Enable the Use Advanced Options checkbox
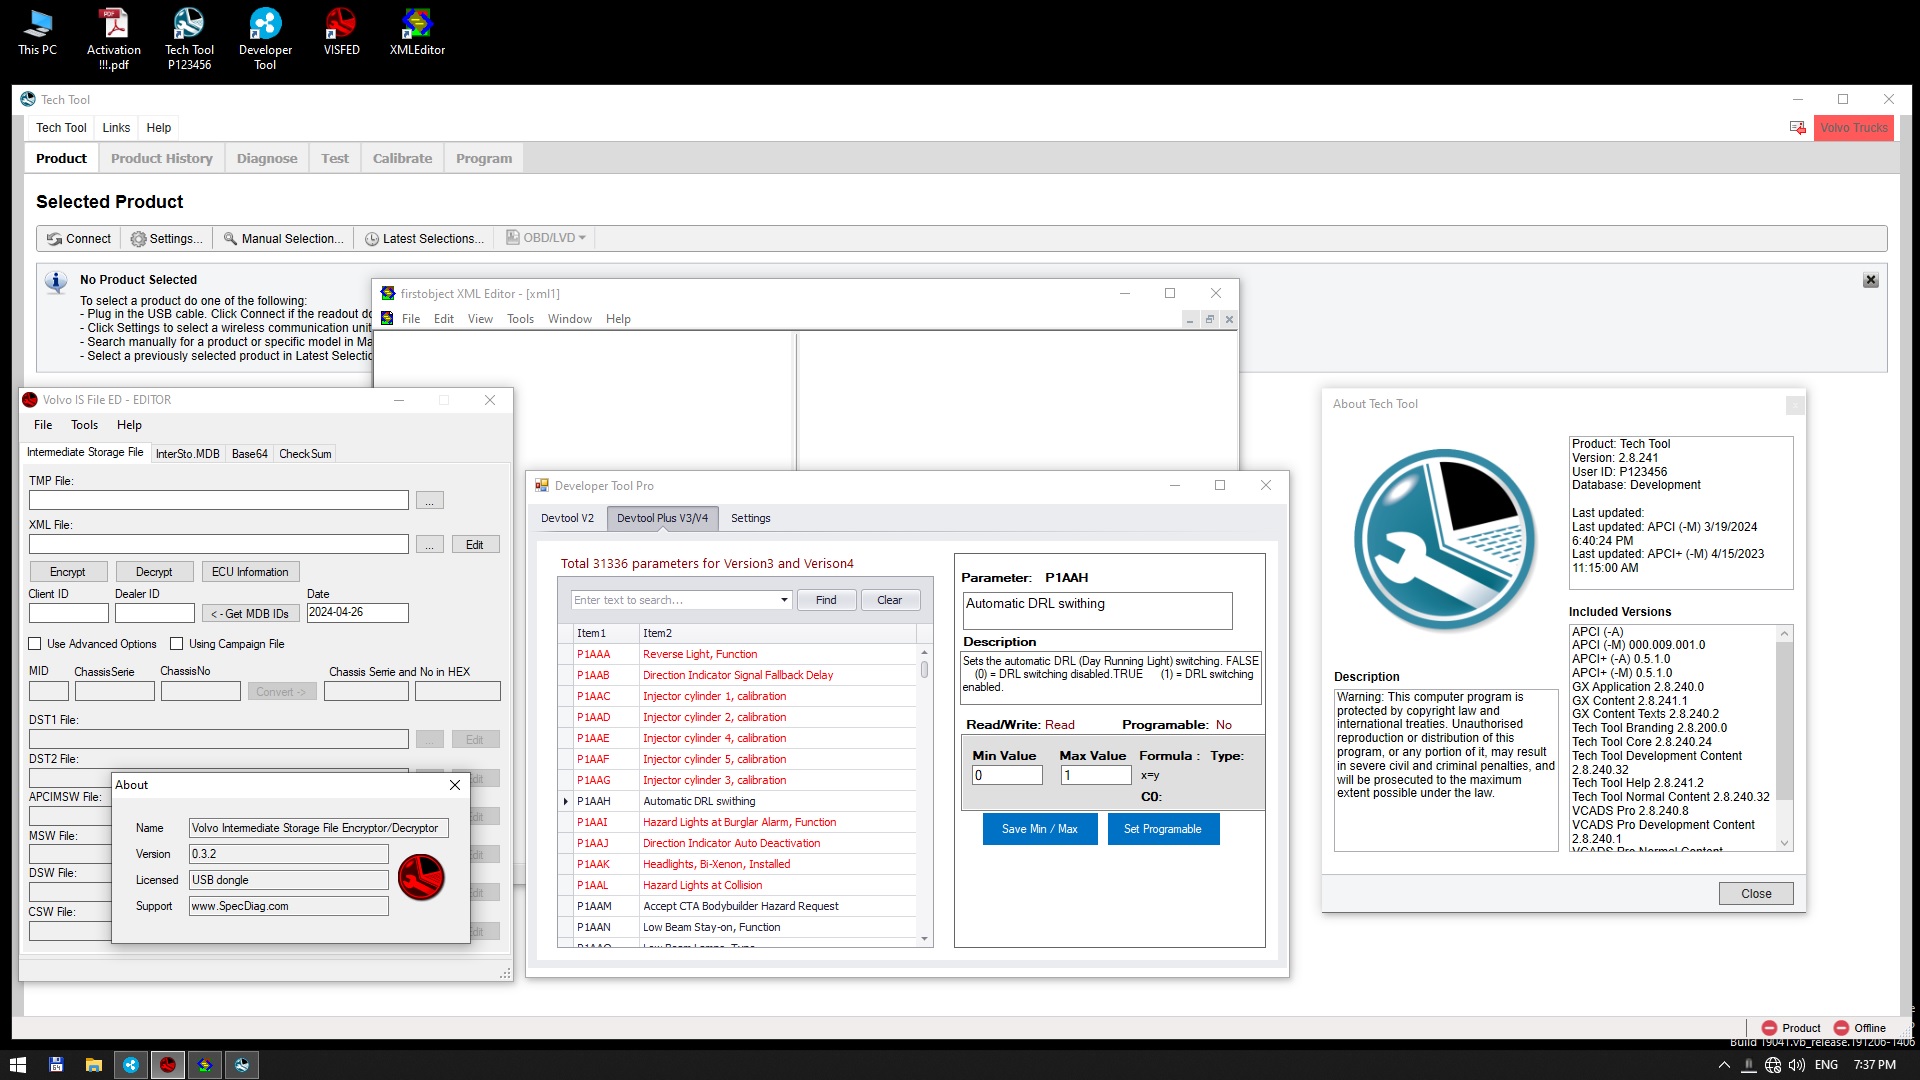 pyautogui.click(x=34, y=644)
